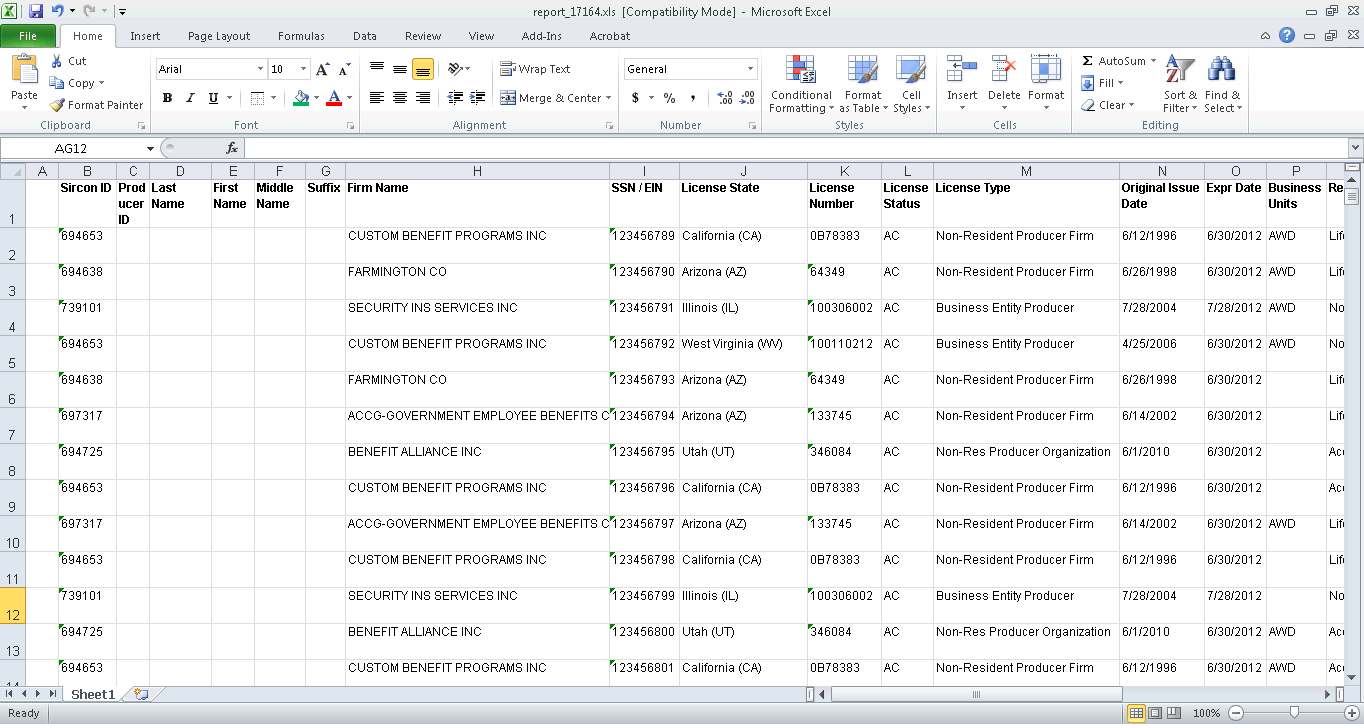Switch to Page Break Preview in status bar
1364x728 pixels.
[1174, 714]
